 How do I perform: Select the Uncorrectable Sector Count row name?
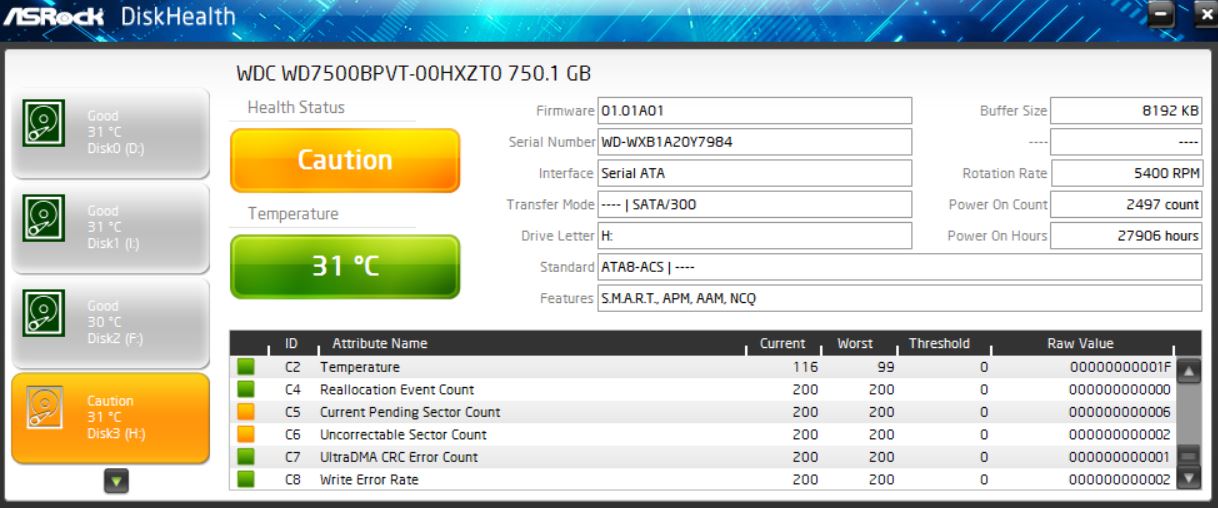click(x=403, y=434)
